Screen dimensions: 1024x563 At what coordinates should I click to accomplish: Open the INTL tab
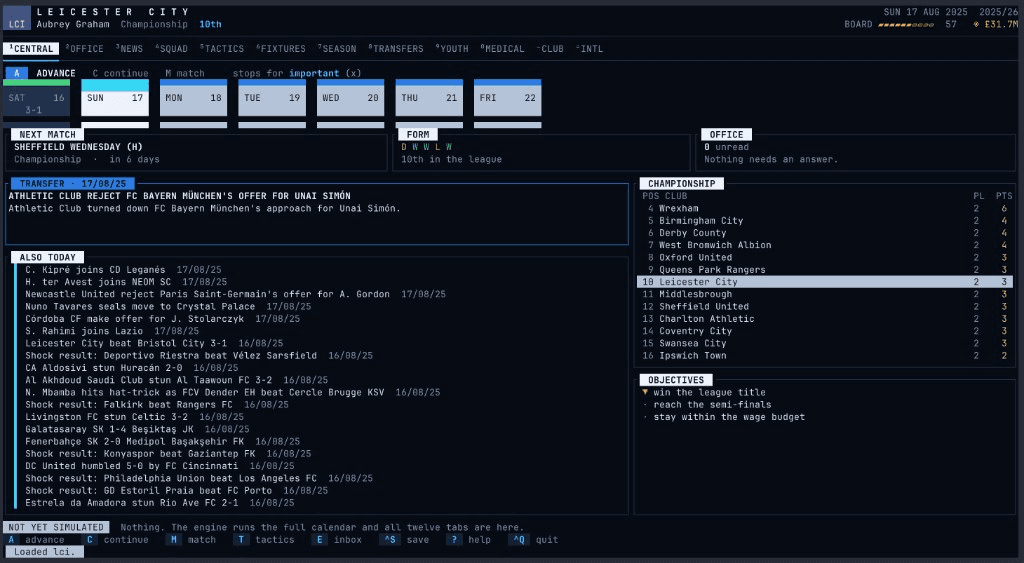pos(589,49)
